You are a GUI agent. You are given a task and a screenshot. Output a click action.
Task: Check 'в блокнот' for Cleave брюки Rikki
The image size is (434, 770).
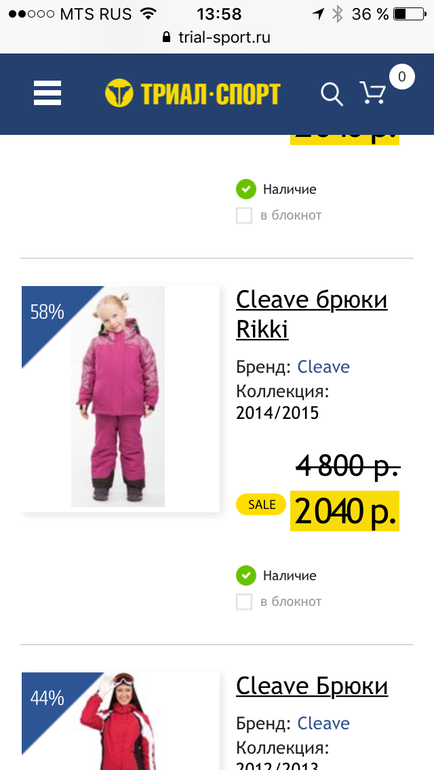[x=244, y=602]
